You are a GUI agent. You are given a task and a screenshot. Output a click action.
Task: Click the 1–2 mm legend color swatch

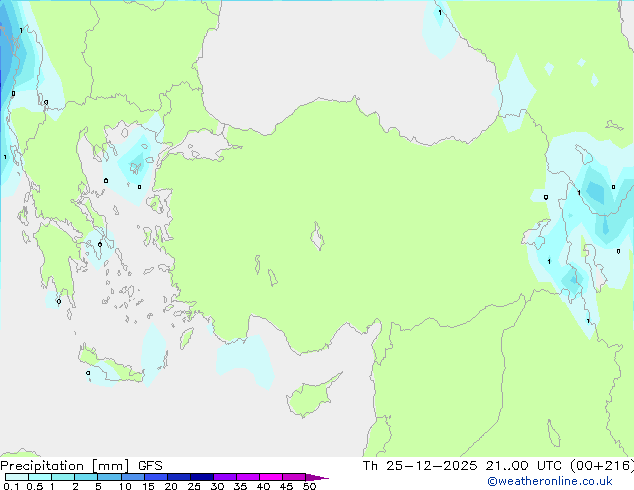(x=63, y=477)
